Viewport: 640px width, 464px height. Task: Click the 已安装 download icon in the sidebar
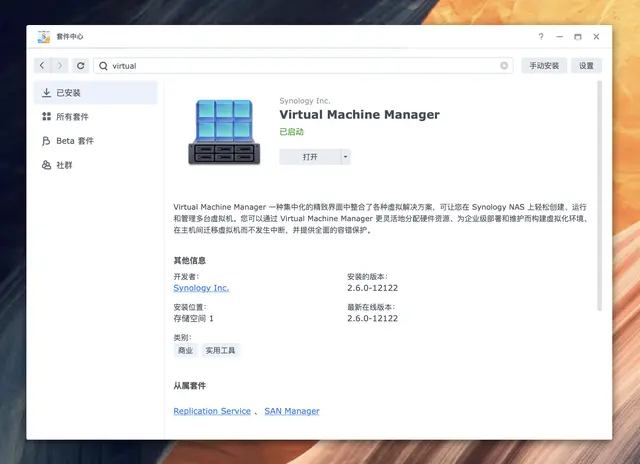tap(47, 93)
